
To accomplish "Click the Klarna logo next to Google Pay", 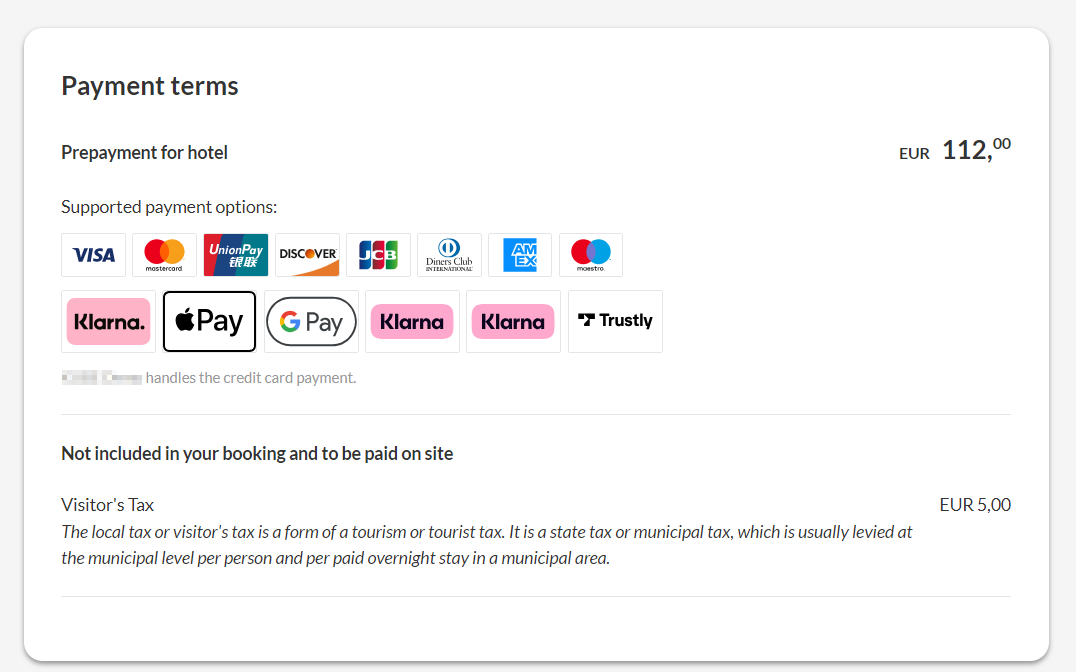I will tap(412, 322).
